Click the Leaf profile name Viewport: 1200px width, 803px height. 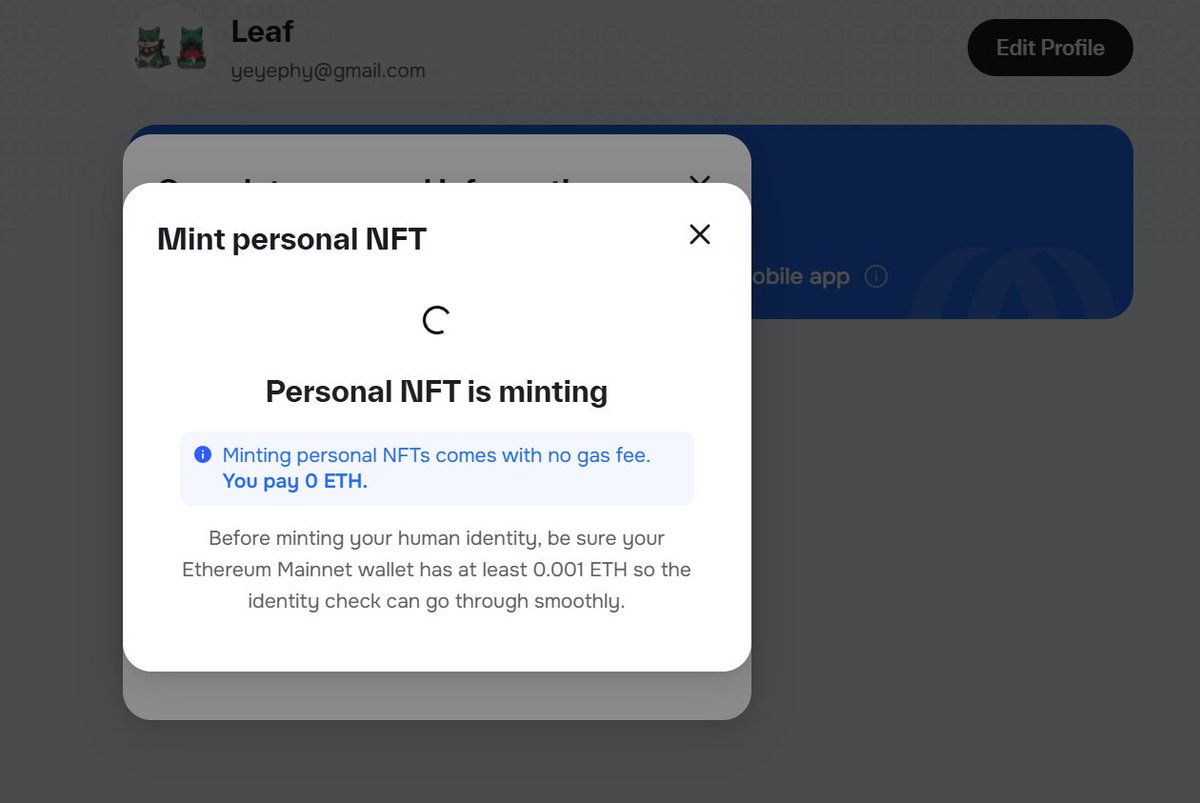click(x=262, y=32)
